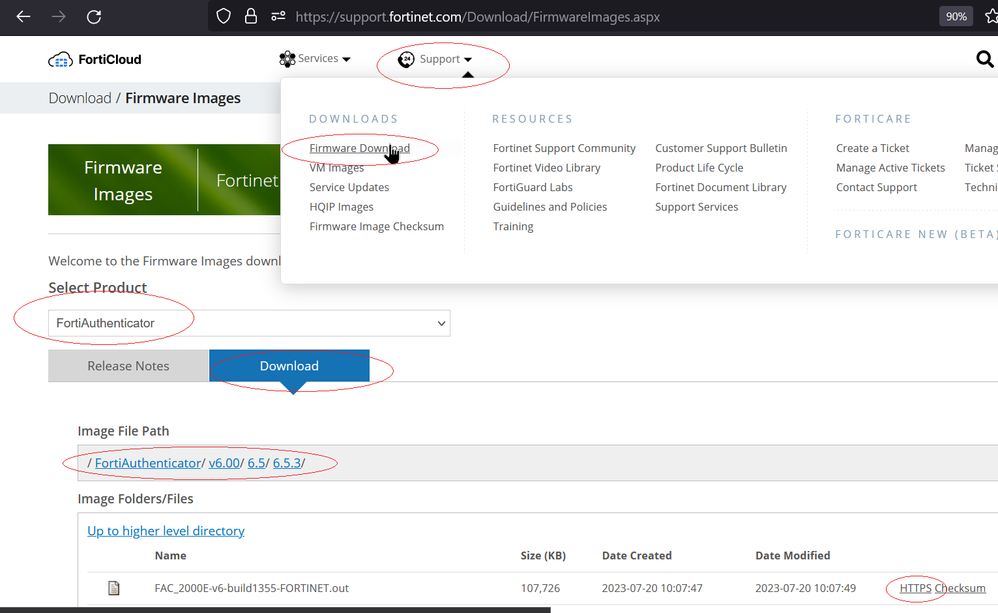This screenshot has width=998, height=613.
Task: Choose Firmware Download from Downloads menu
Action: coord(359,148)
